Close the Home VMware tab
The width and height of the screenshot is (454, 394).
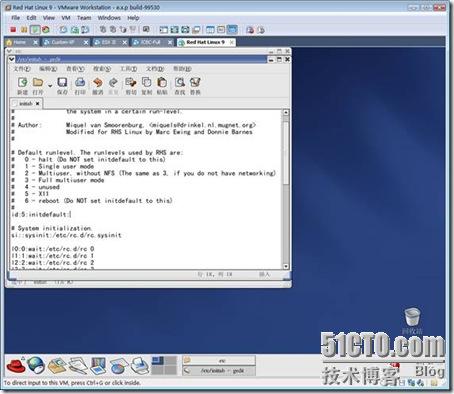[36, 42]
